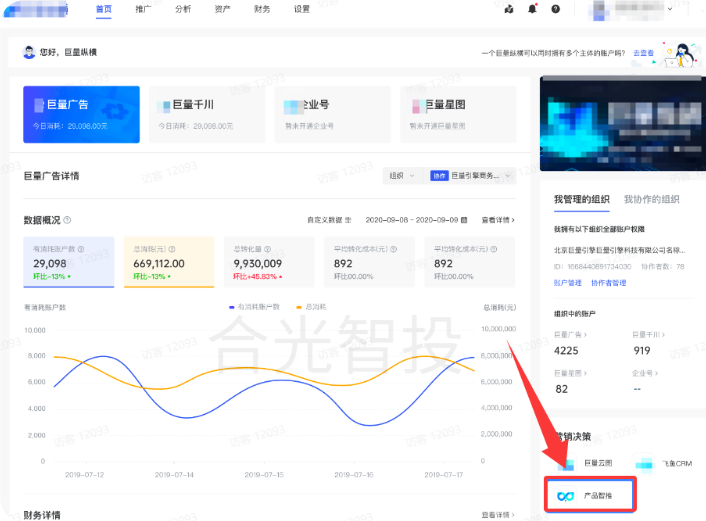
Task: Open the 资产 menu
Action: point(222,9)
